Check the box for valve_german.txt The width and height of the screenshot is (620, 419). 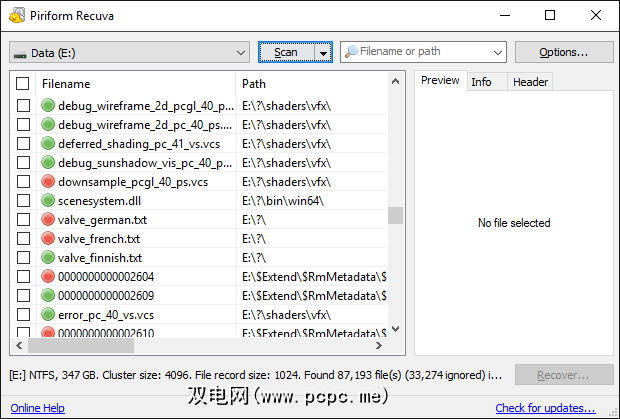point(23,219)
